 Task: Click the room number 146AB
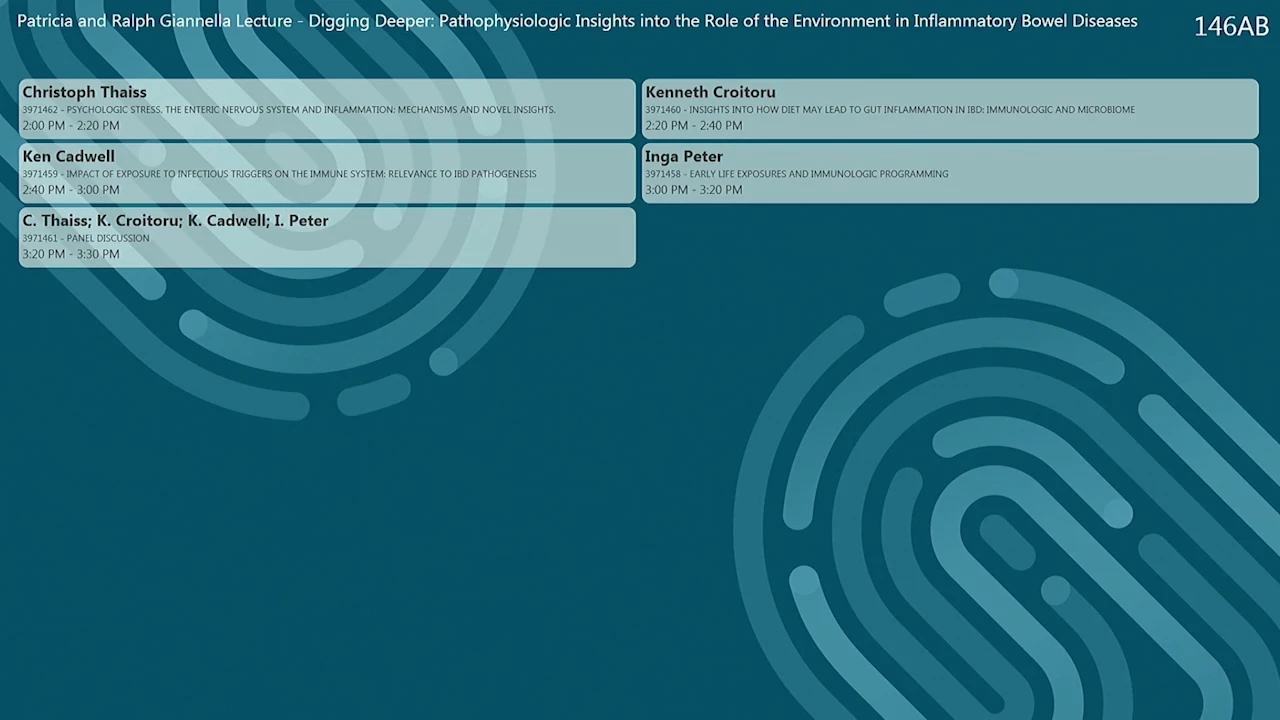[x=1231, y=27]
